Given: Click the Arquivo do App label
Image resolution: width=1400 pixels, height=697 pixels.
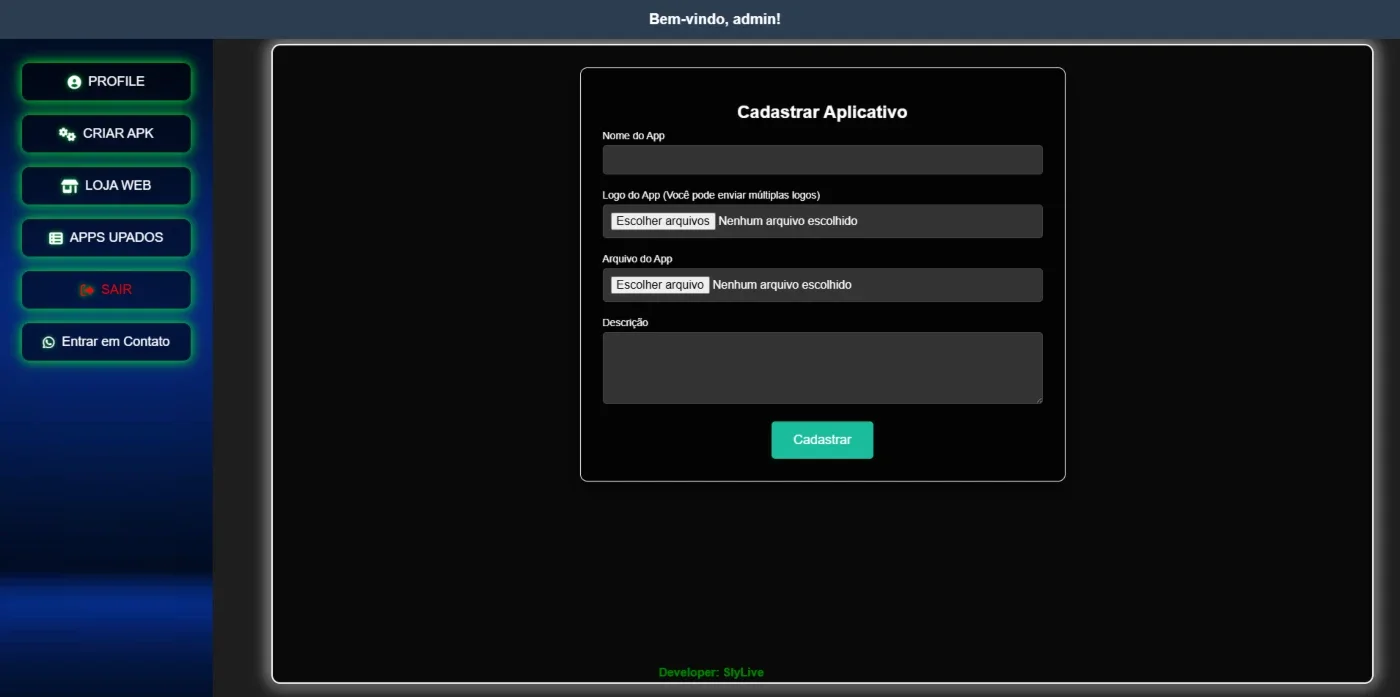Looking at the screenshot, I should coord(637,259).
